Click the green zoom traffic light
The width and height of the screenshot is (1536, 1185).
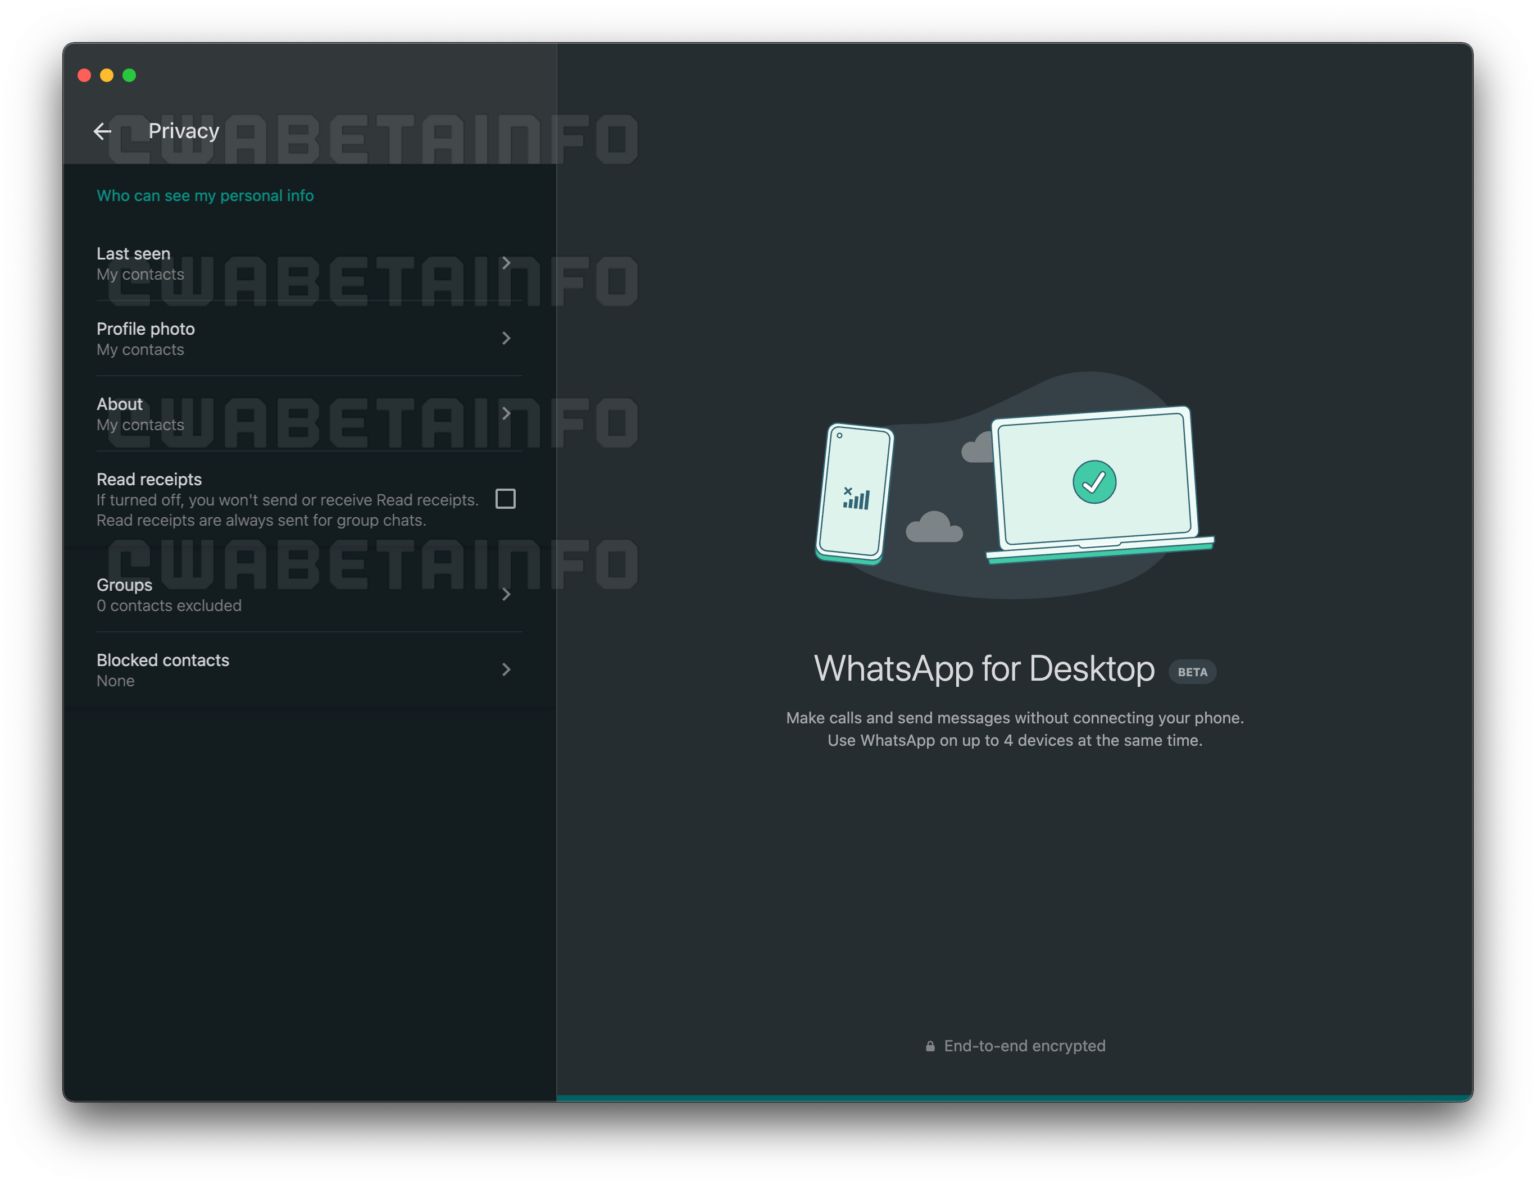[129, 75]
